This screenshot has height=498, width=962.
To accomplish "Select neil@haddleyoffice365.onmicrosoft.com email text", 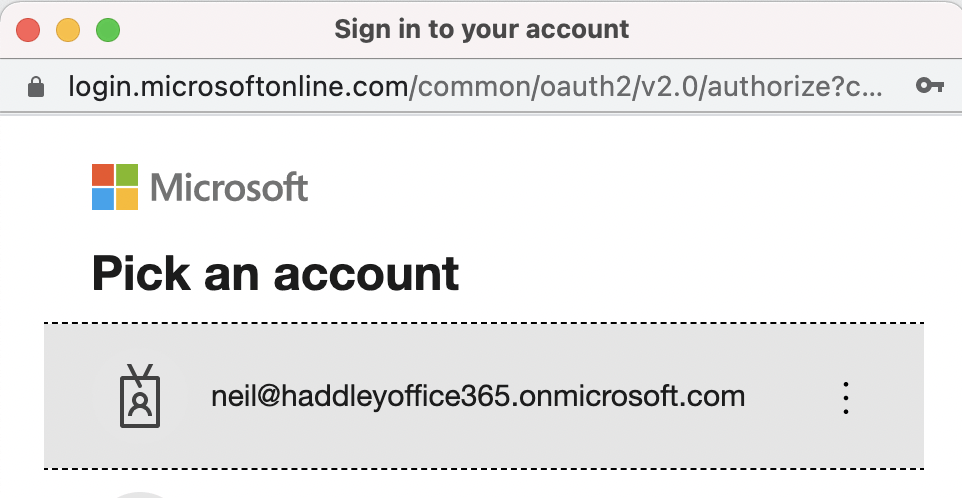I will coord(478,396).
